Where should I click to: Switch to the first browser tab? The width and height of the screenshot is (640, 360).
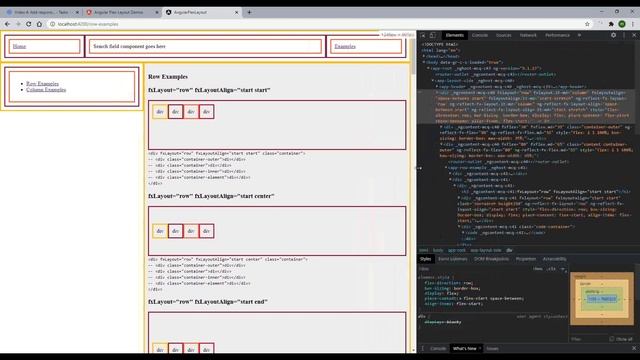point(41,12)
